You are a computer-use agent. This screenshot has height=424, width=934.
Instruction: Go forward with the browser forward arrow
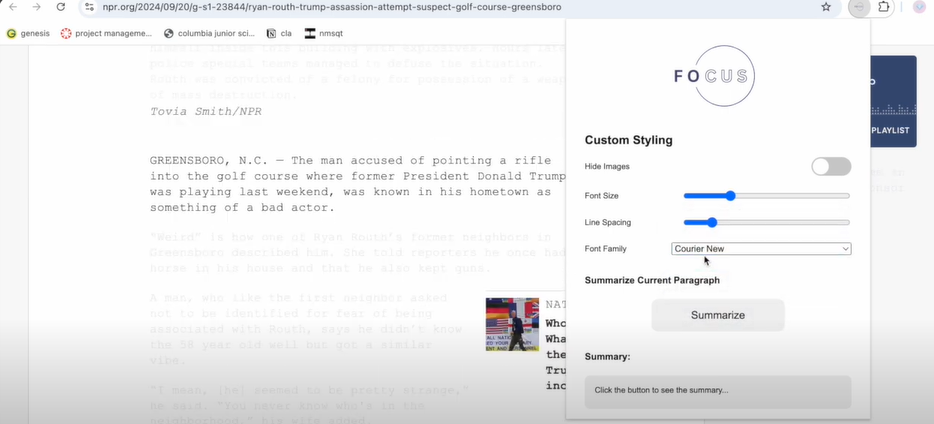click(36, 7)
